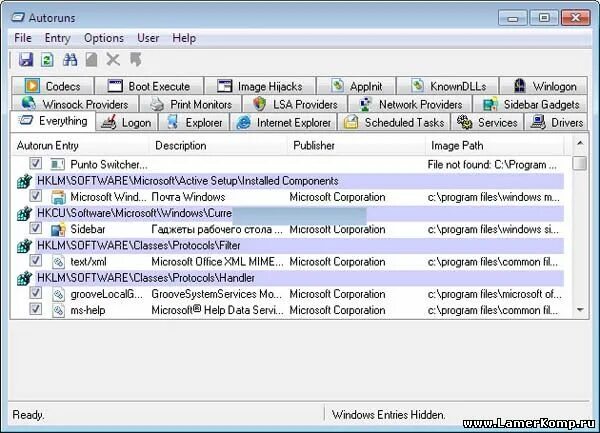Switch to the Boot Execute tab
The width and height of the screenshot is (600, 433).
[x=149, y=86]
